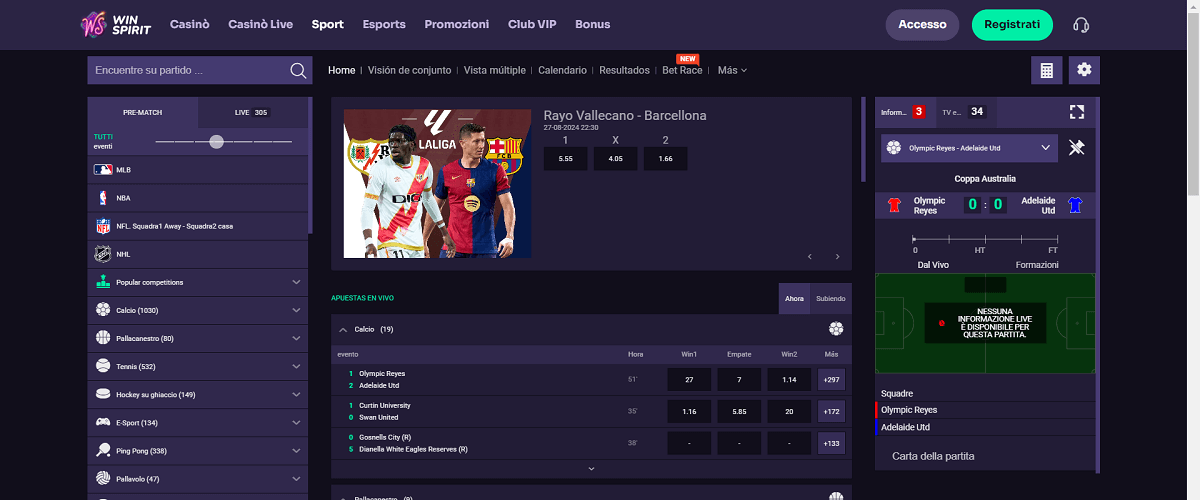The width and height of the screenshot is (1200, 500).
Task: Click the E-Sport gamepad icon
Action: (102, 422)
